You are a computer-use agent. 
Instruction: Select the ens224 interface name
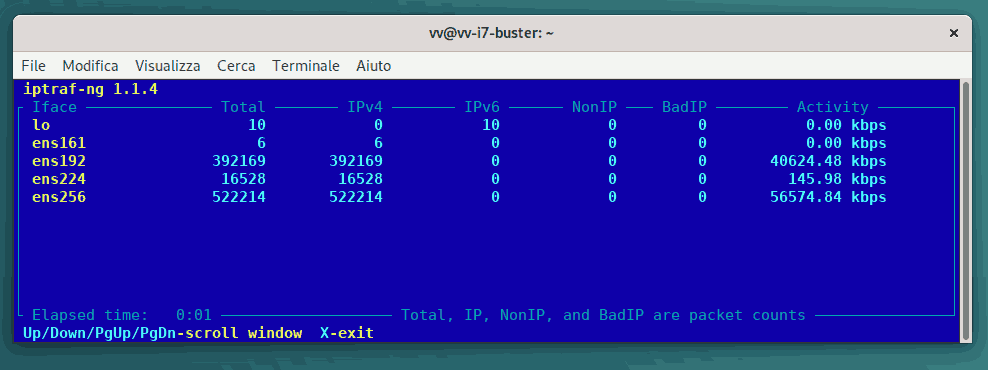pyautogui.click(x=59, y=179)
